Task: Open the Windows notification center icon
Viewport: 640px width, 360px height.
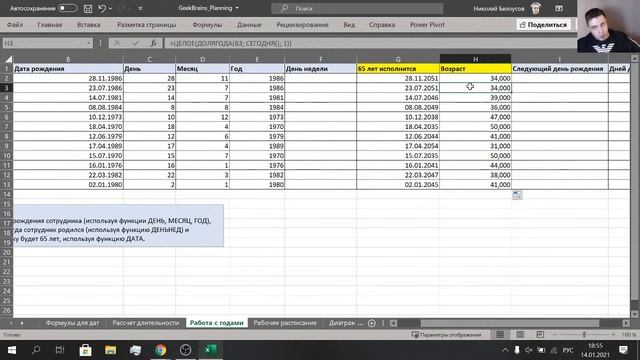Action: tap(623, 350)
